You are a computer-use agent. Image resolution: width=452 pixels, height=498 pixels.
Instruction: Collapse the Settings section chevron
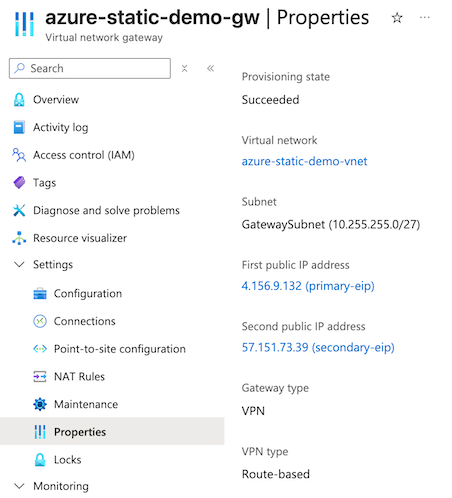point(19,265)
